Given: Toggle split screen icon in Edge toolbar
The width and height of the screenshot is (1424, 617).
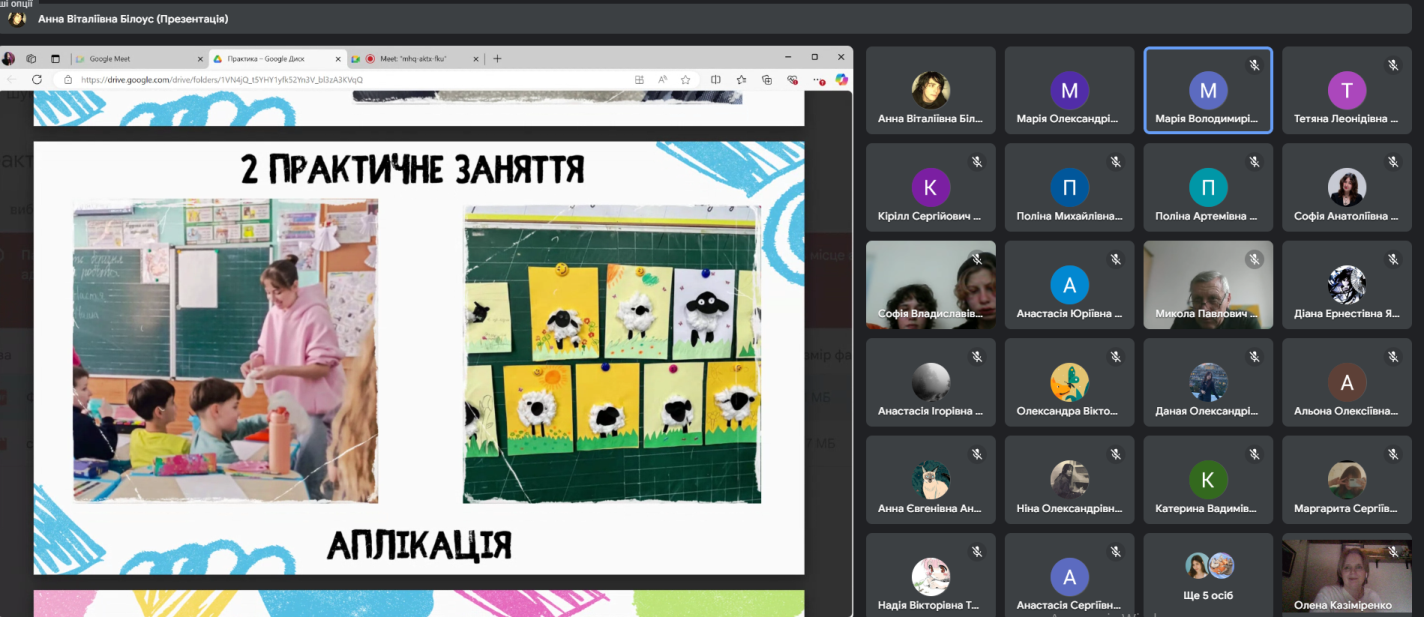Looking at the screenshot, I should click(715, 79).
